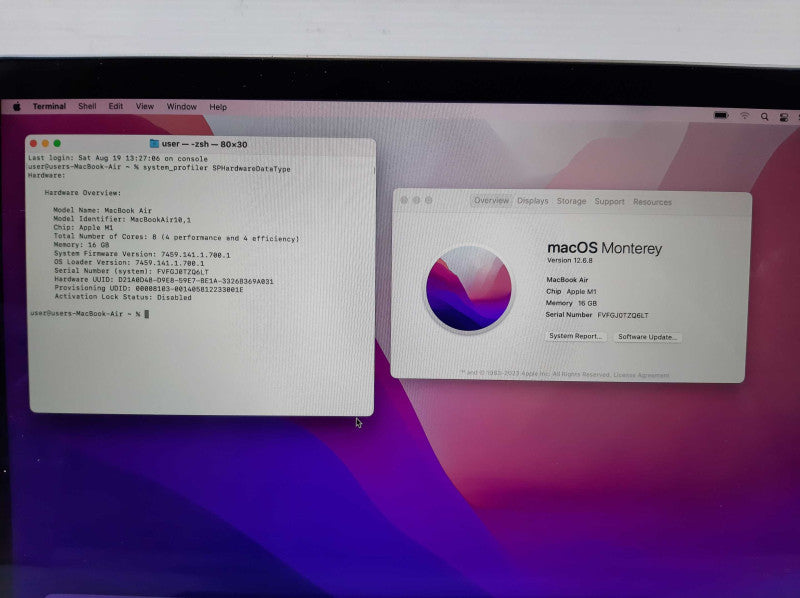Zoom the Terminal window with green button
The width and height of the screenshot is (800, 598).
click(57, 143)
